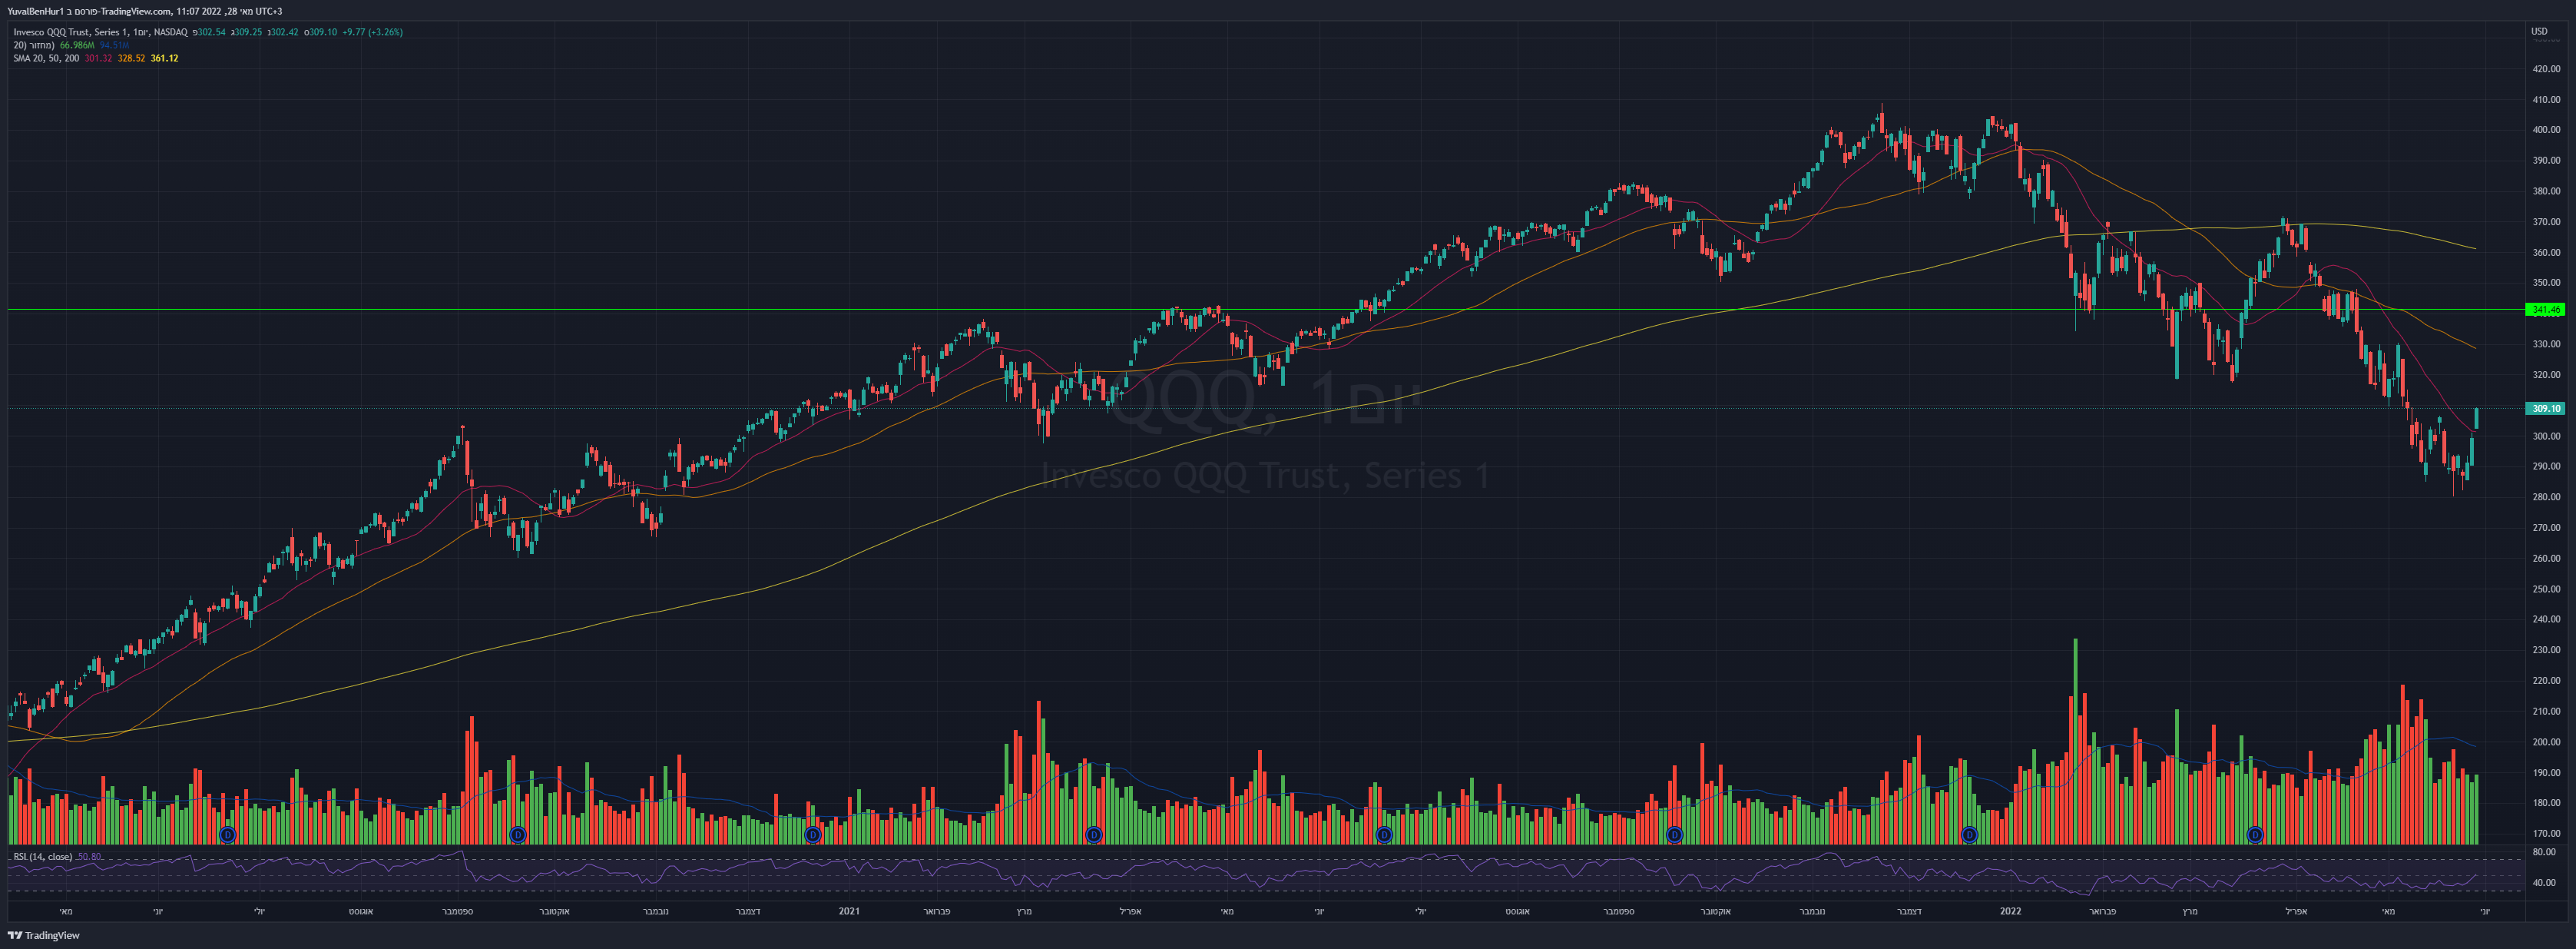
Task: Click the dividend marker just before the 2022 label
Action: [1969, 834]
